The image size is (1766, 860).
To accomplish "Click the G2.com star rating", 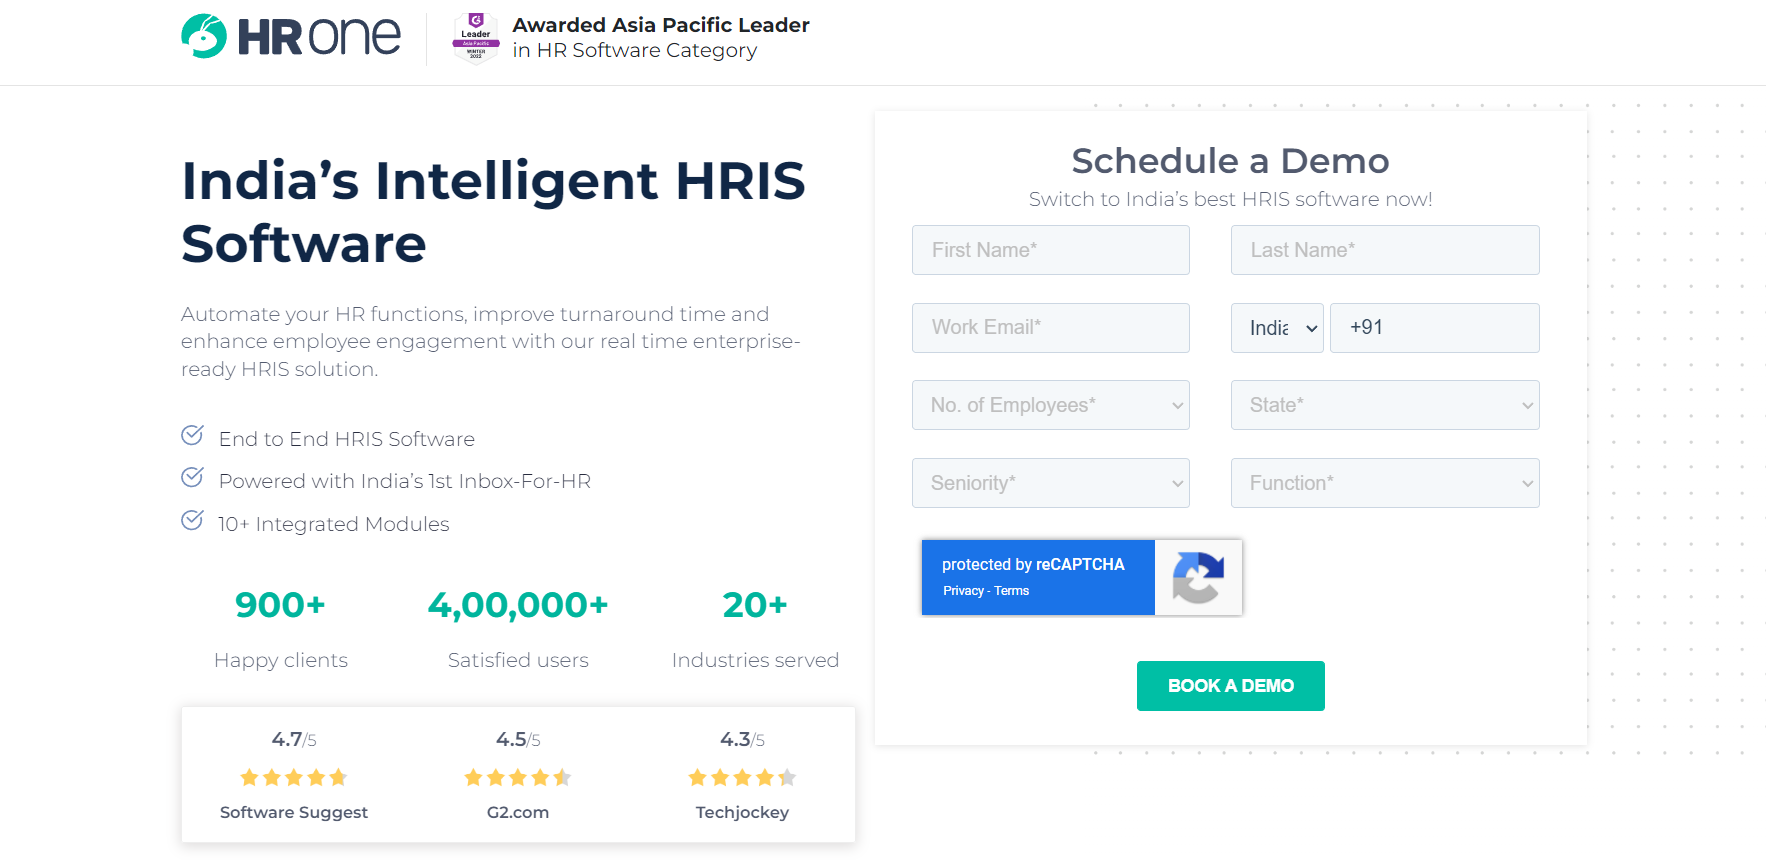I will coord(518,777).
